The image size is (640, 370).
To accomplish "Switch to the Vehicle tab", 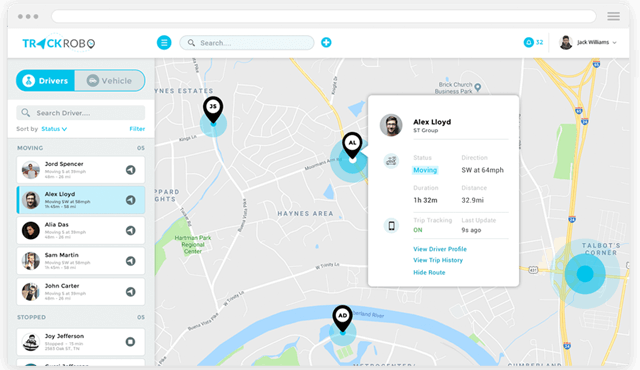I will pyautogui.click(x=110, y=80).
